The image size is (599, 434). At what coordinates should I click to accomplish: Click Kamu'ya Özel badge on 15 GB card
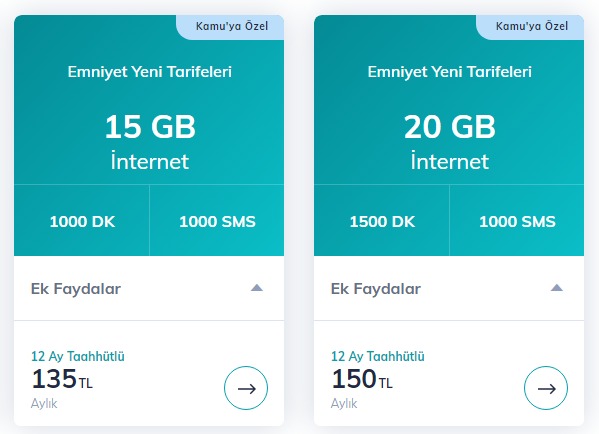(230, 27)
